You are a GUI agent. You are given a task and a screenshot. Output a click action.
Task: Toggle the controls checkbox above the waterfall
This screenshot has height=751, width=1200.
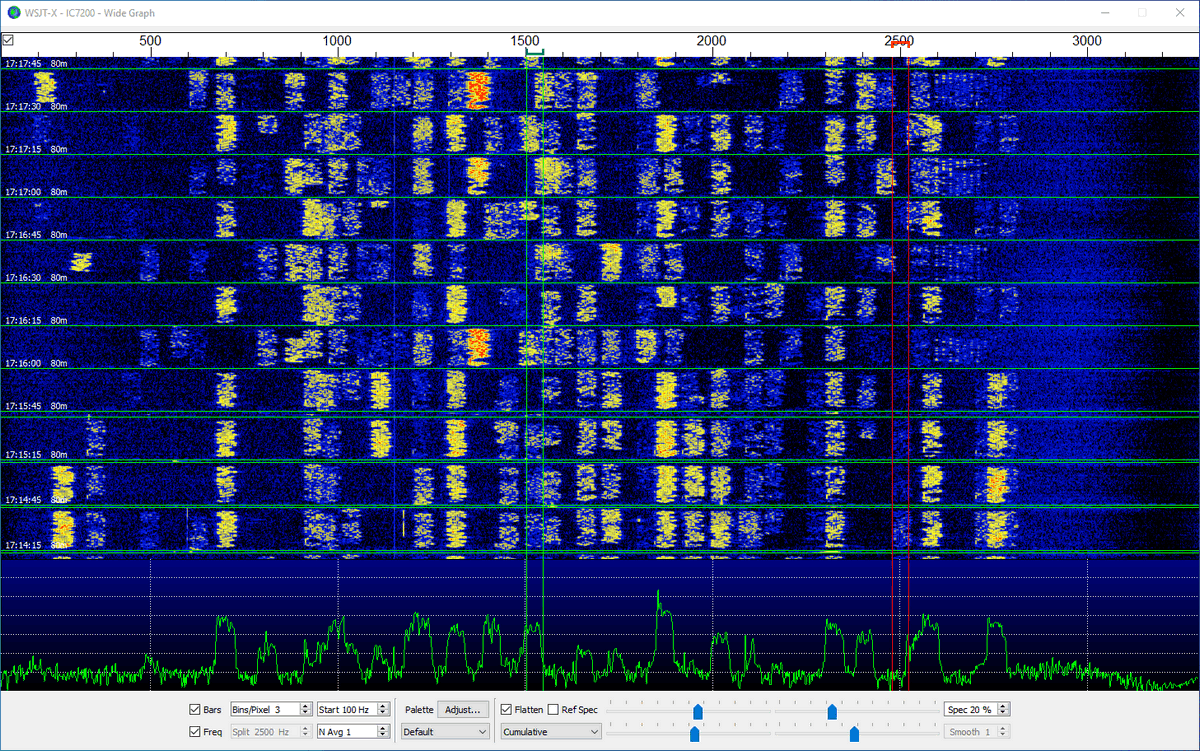8,40
